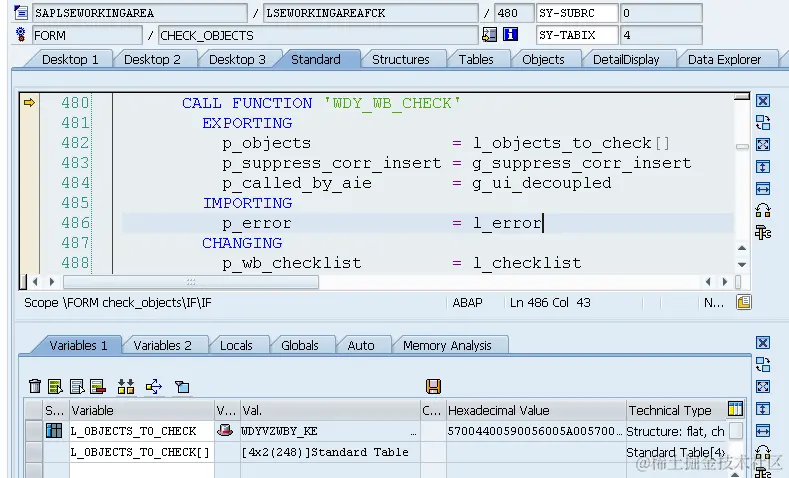The image size is (789, 478).
Task: Switch to the Locals tab
Action: (236, 345)
